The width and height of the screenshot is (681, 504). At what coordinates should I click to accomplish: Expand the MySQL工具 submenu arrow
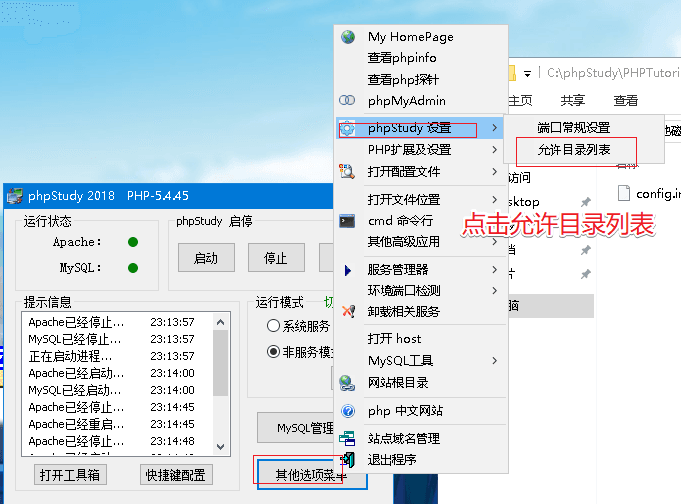(495, 361)
